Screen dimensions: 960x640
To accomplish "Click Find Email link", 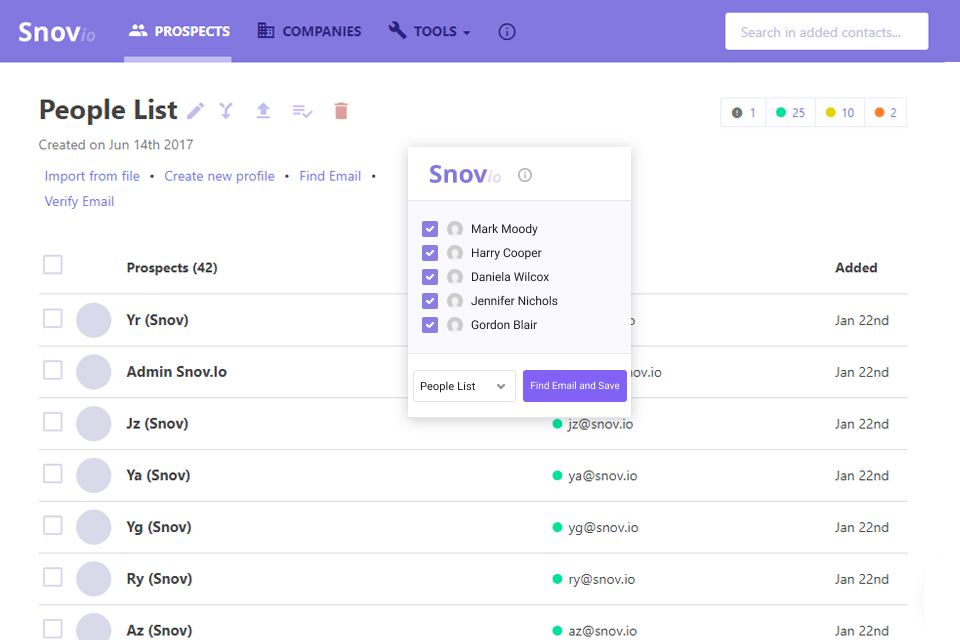I will pos(330,176).
